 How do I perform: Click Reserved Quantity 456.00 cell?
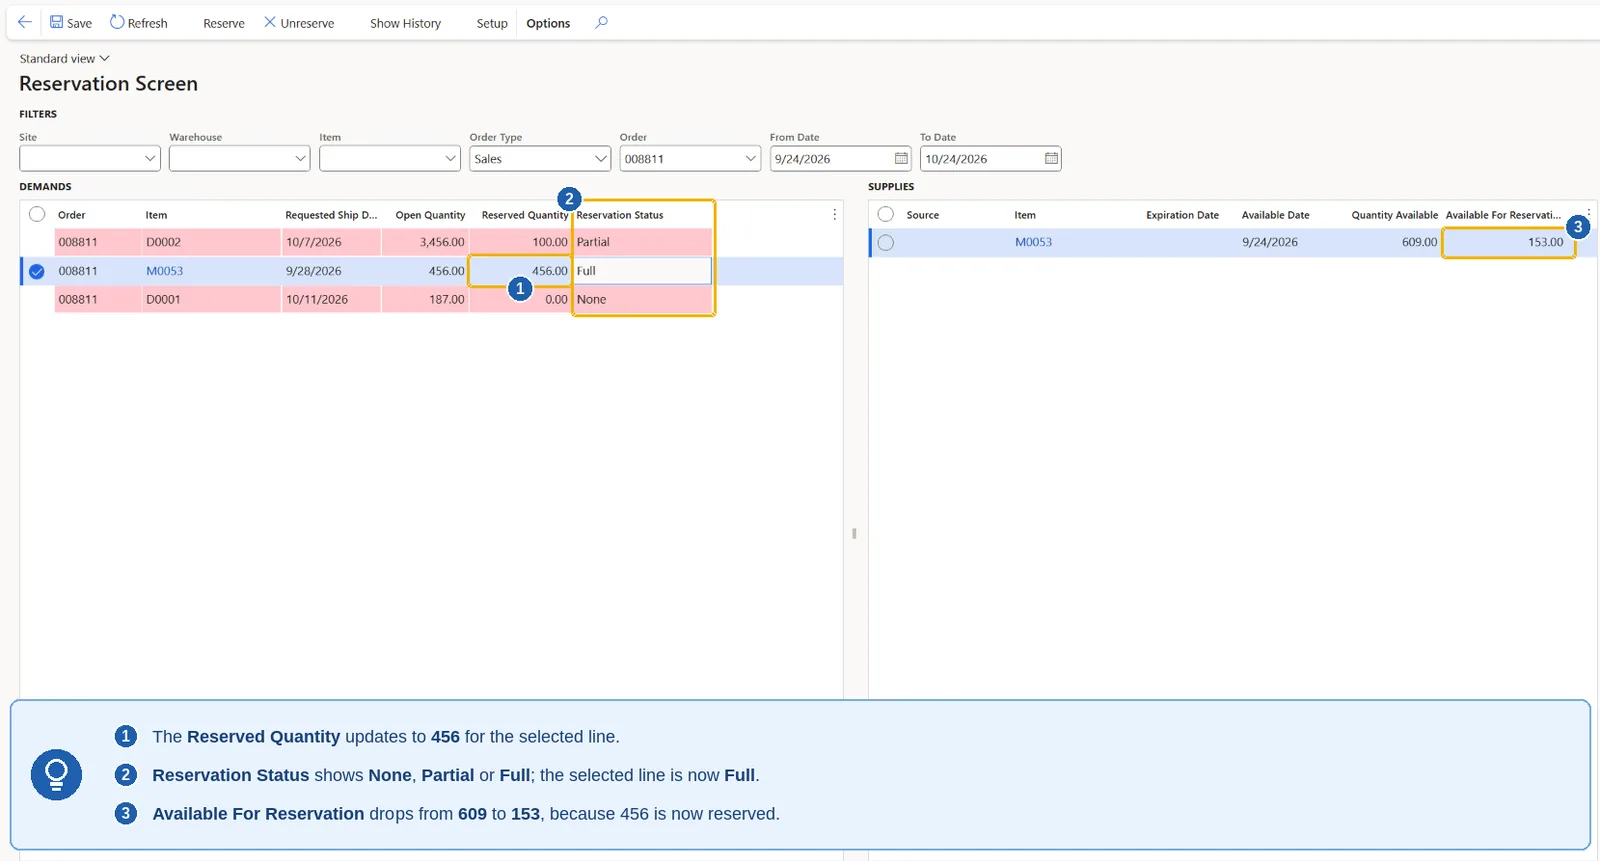520,271
